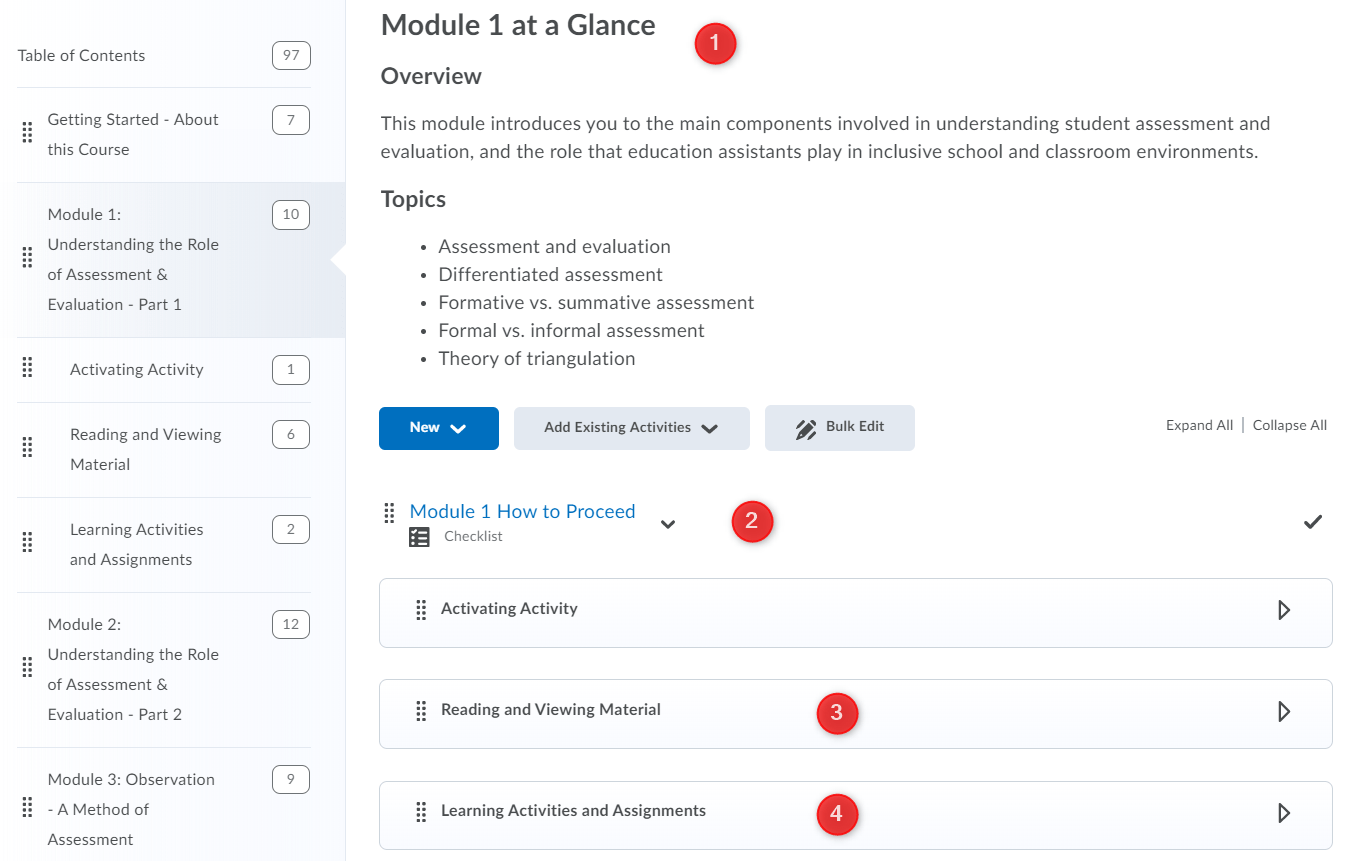The image size is (1350, 861).
Task: Click the sidebar drag handle for Getting Started
Action: 27,133
